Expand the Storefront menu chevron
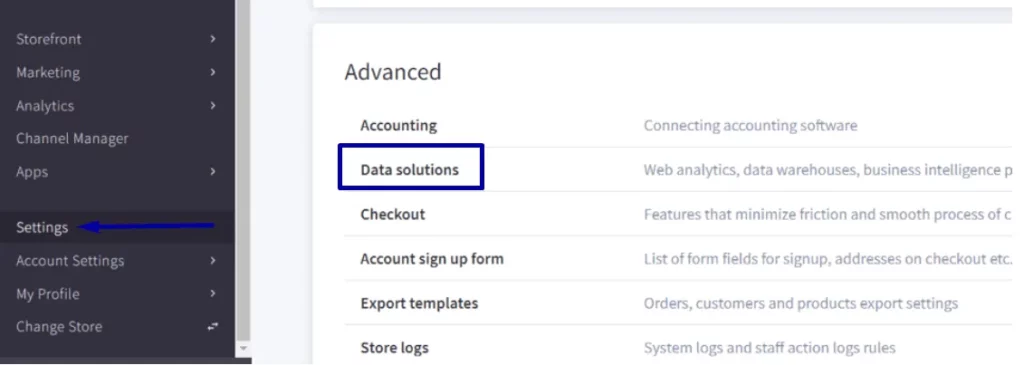The width and height of the screenshot is (1024, 365). click(x=213, y=39)
